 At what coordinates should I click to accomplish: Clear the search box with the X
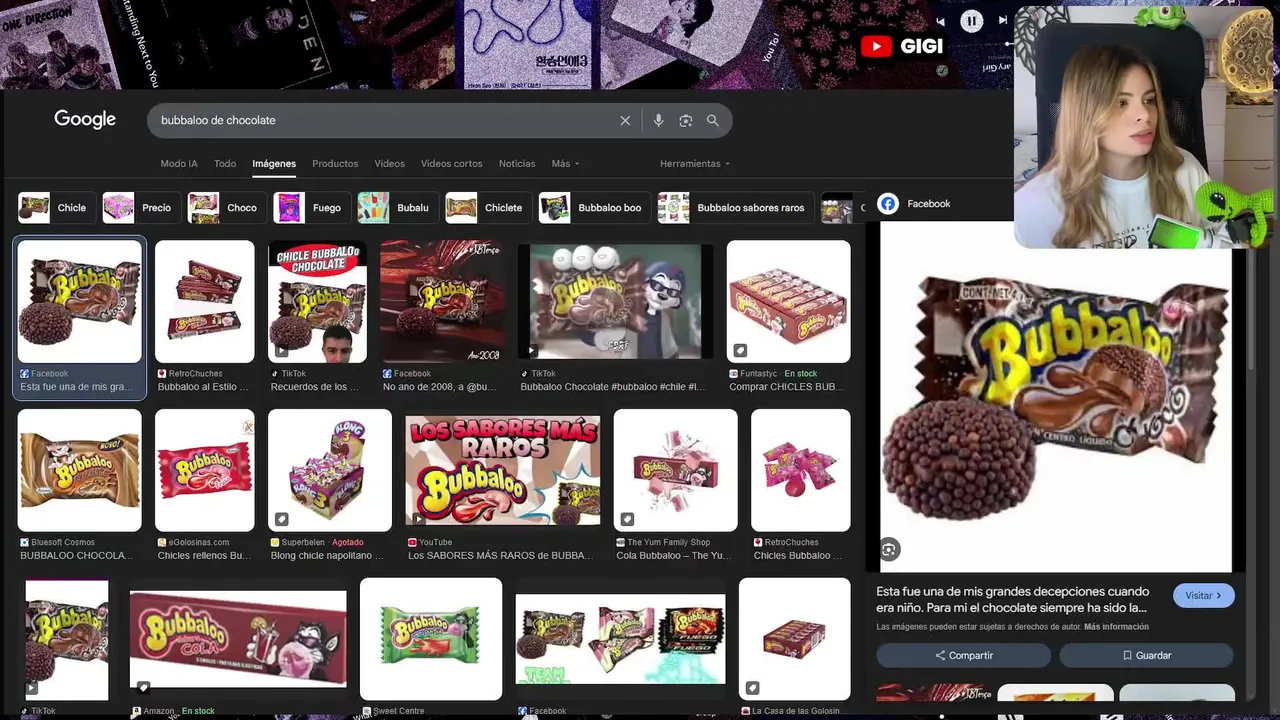pos(625,120)
